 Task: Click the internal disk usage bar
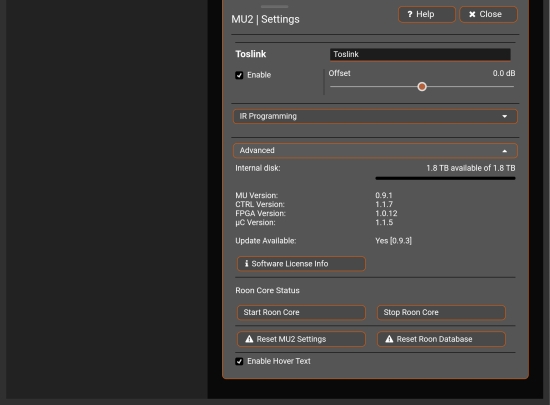pos(445,178)
